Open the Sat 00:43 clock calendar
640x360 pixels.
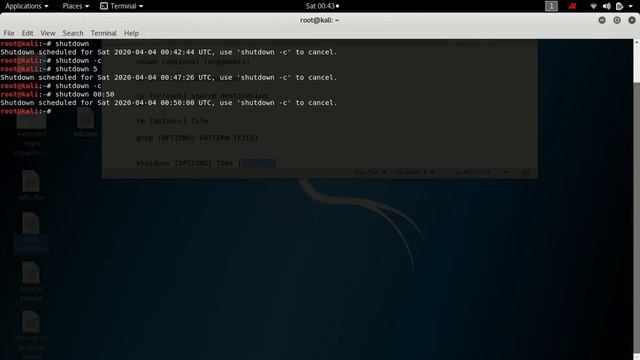322,6
